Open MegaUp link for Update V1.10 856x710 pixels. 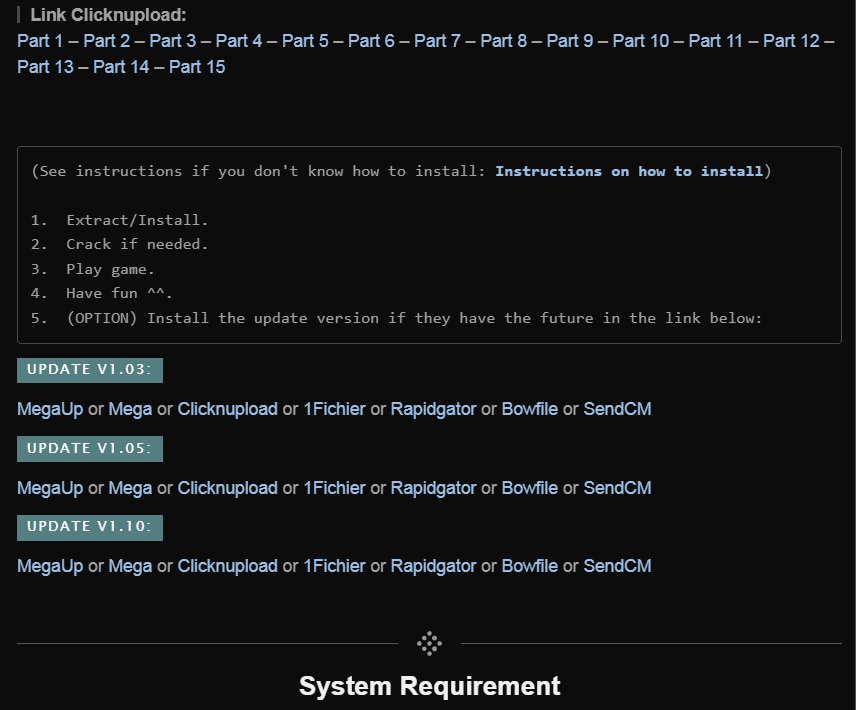click(50, 566)
